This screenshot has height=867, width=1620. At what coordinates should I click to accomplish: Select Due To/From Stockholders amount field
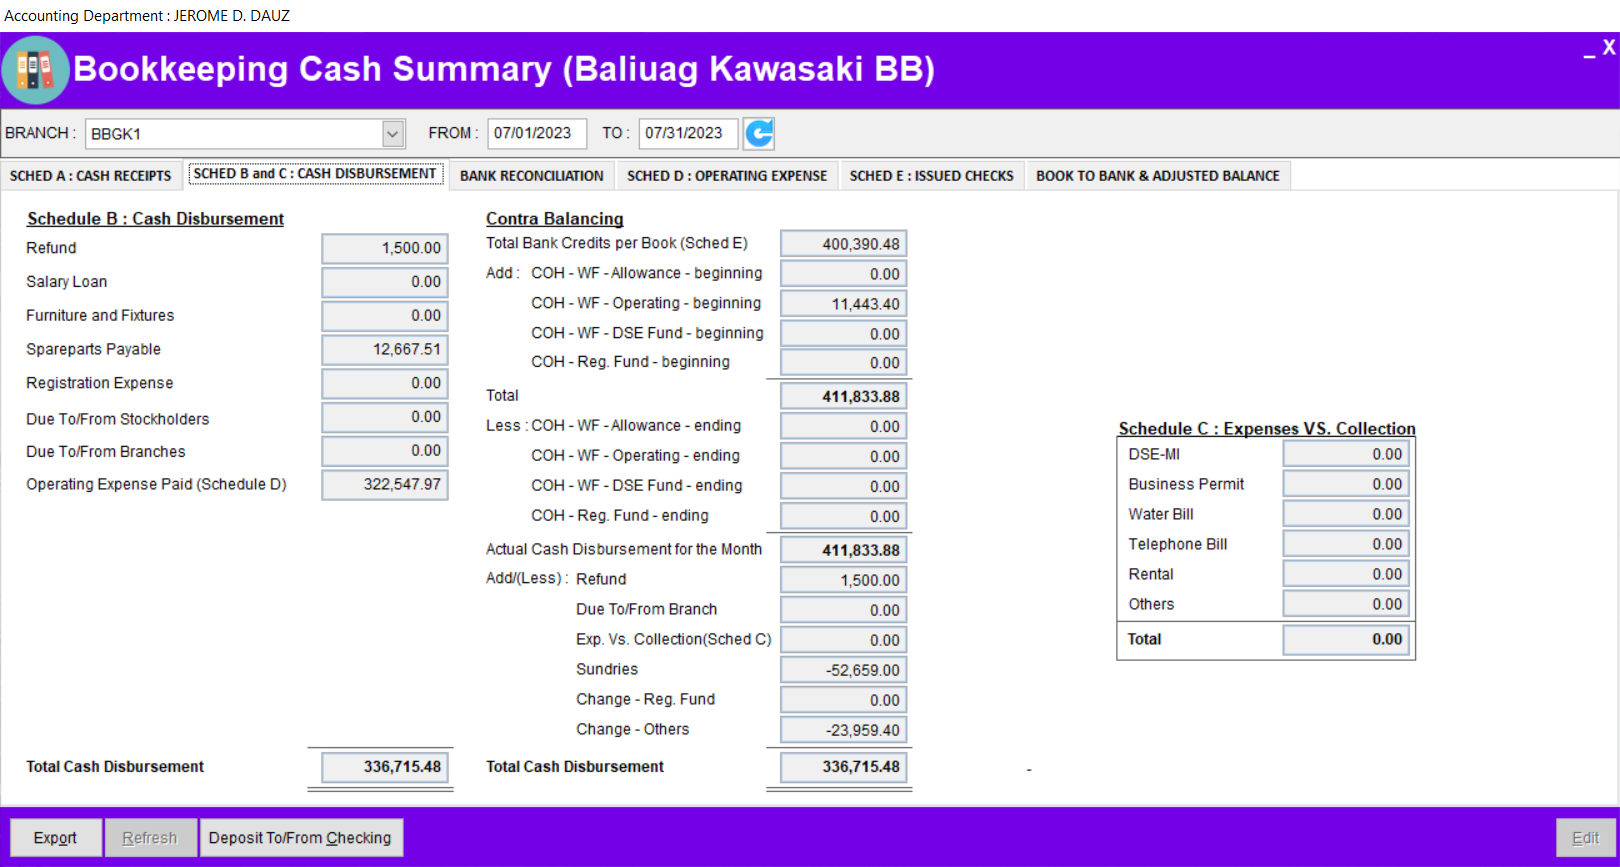385,417
